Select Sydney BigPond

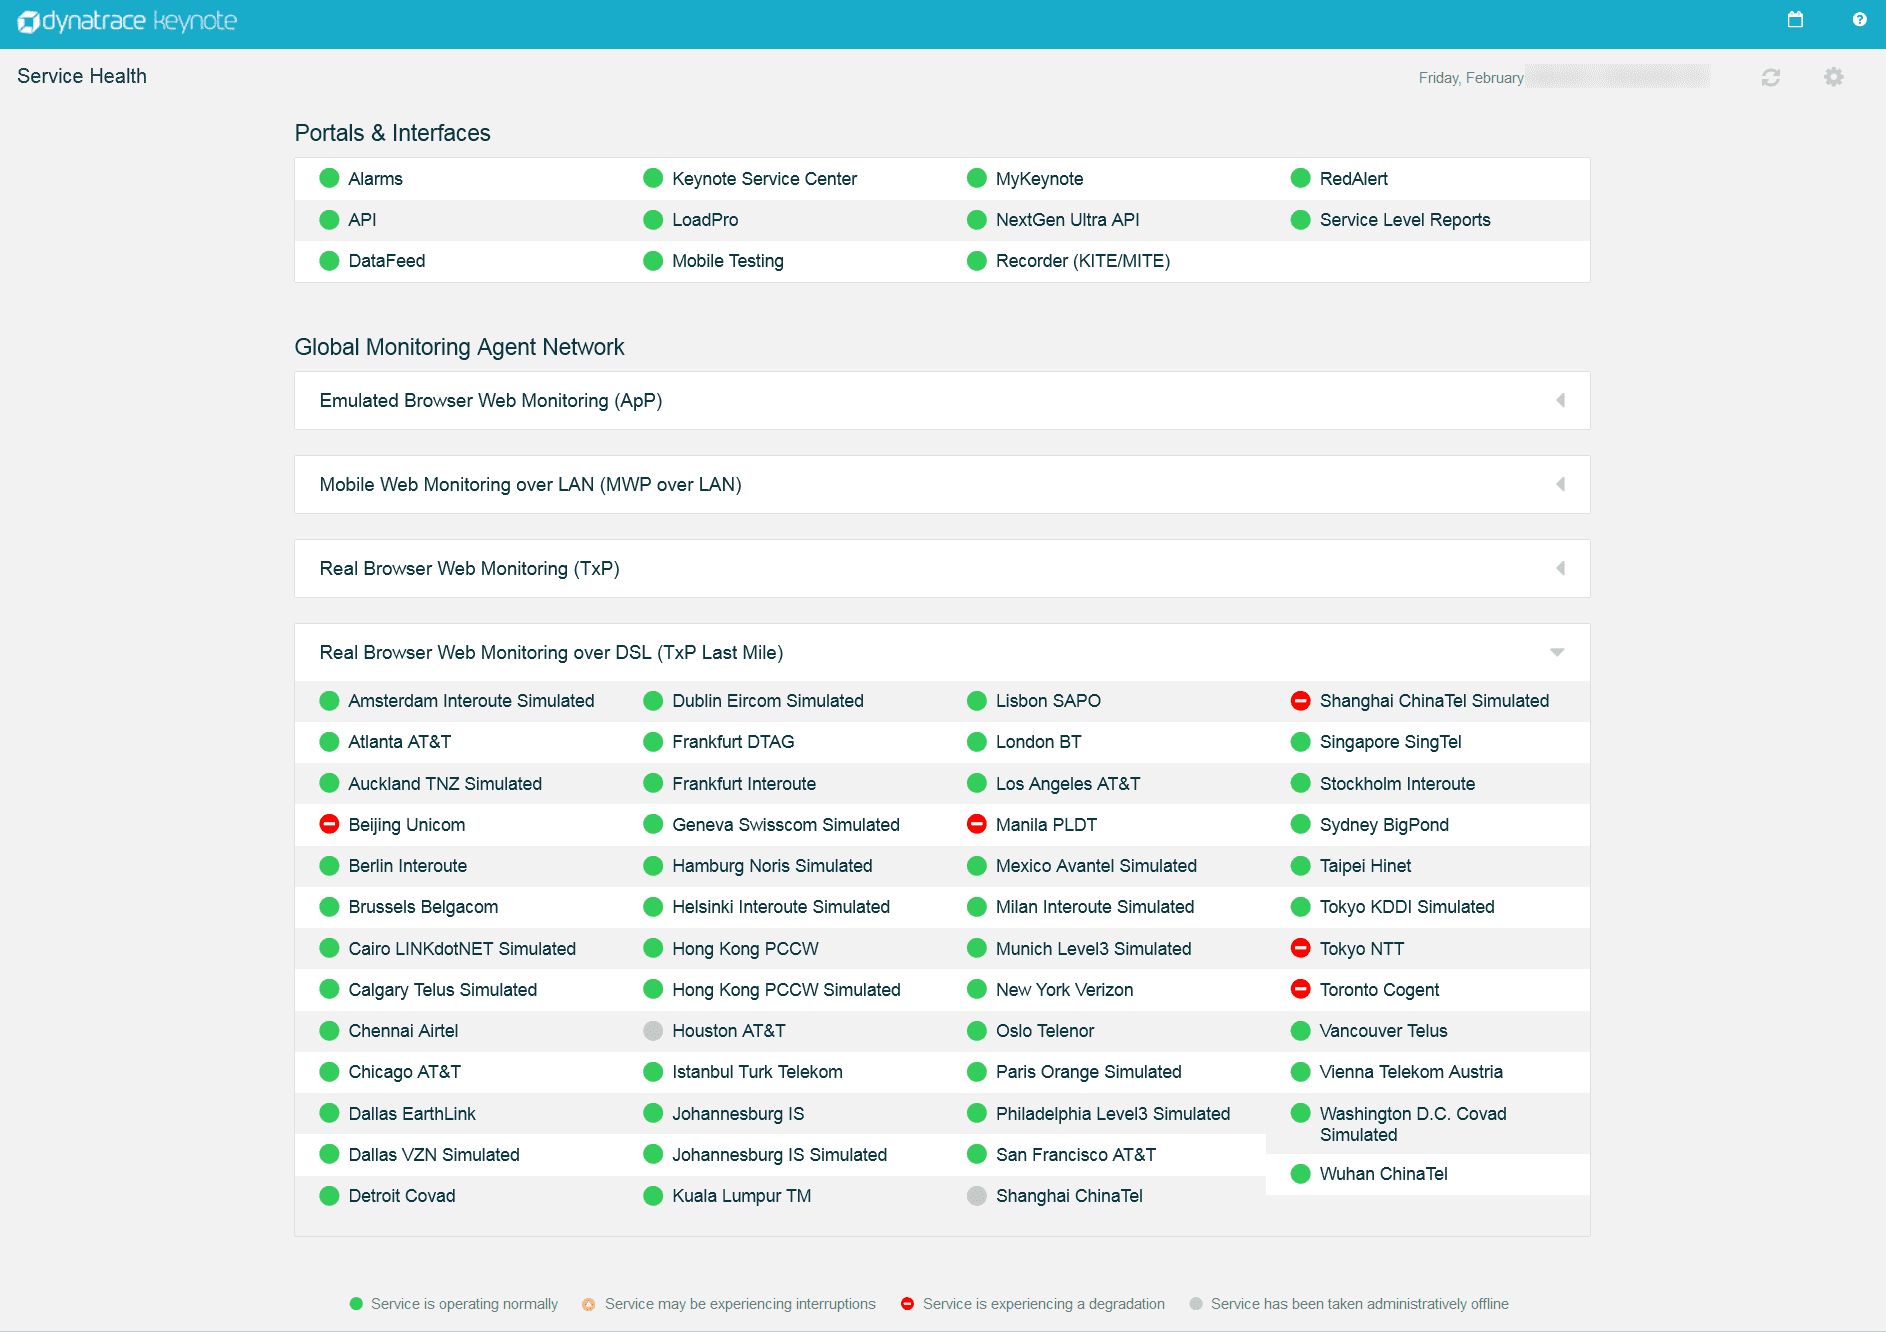1384,824
